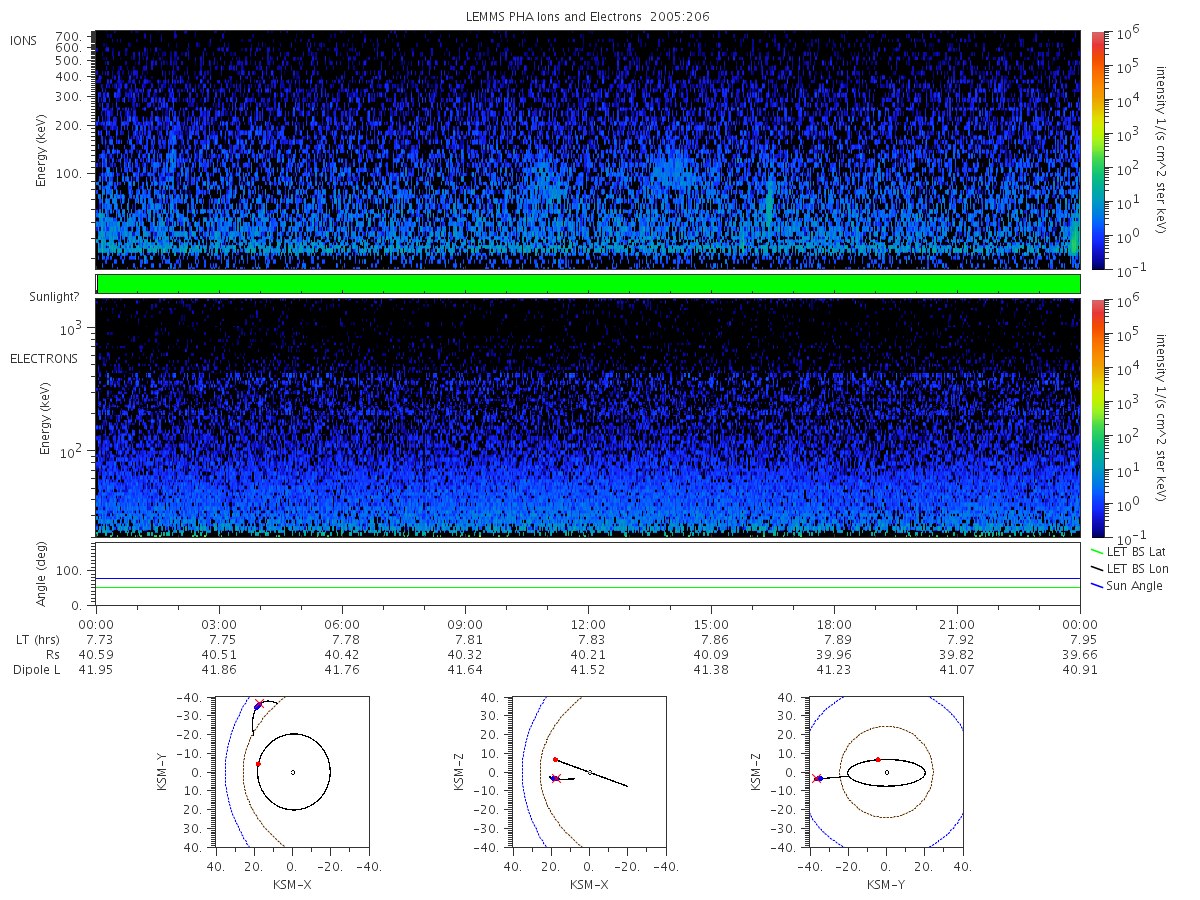1200x900 pixels.
Task: Click the ions intensity color bar
Action: click(x=1097, y=150)
